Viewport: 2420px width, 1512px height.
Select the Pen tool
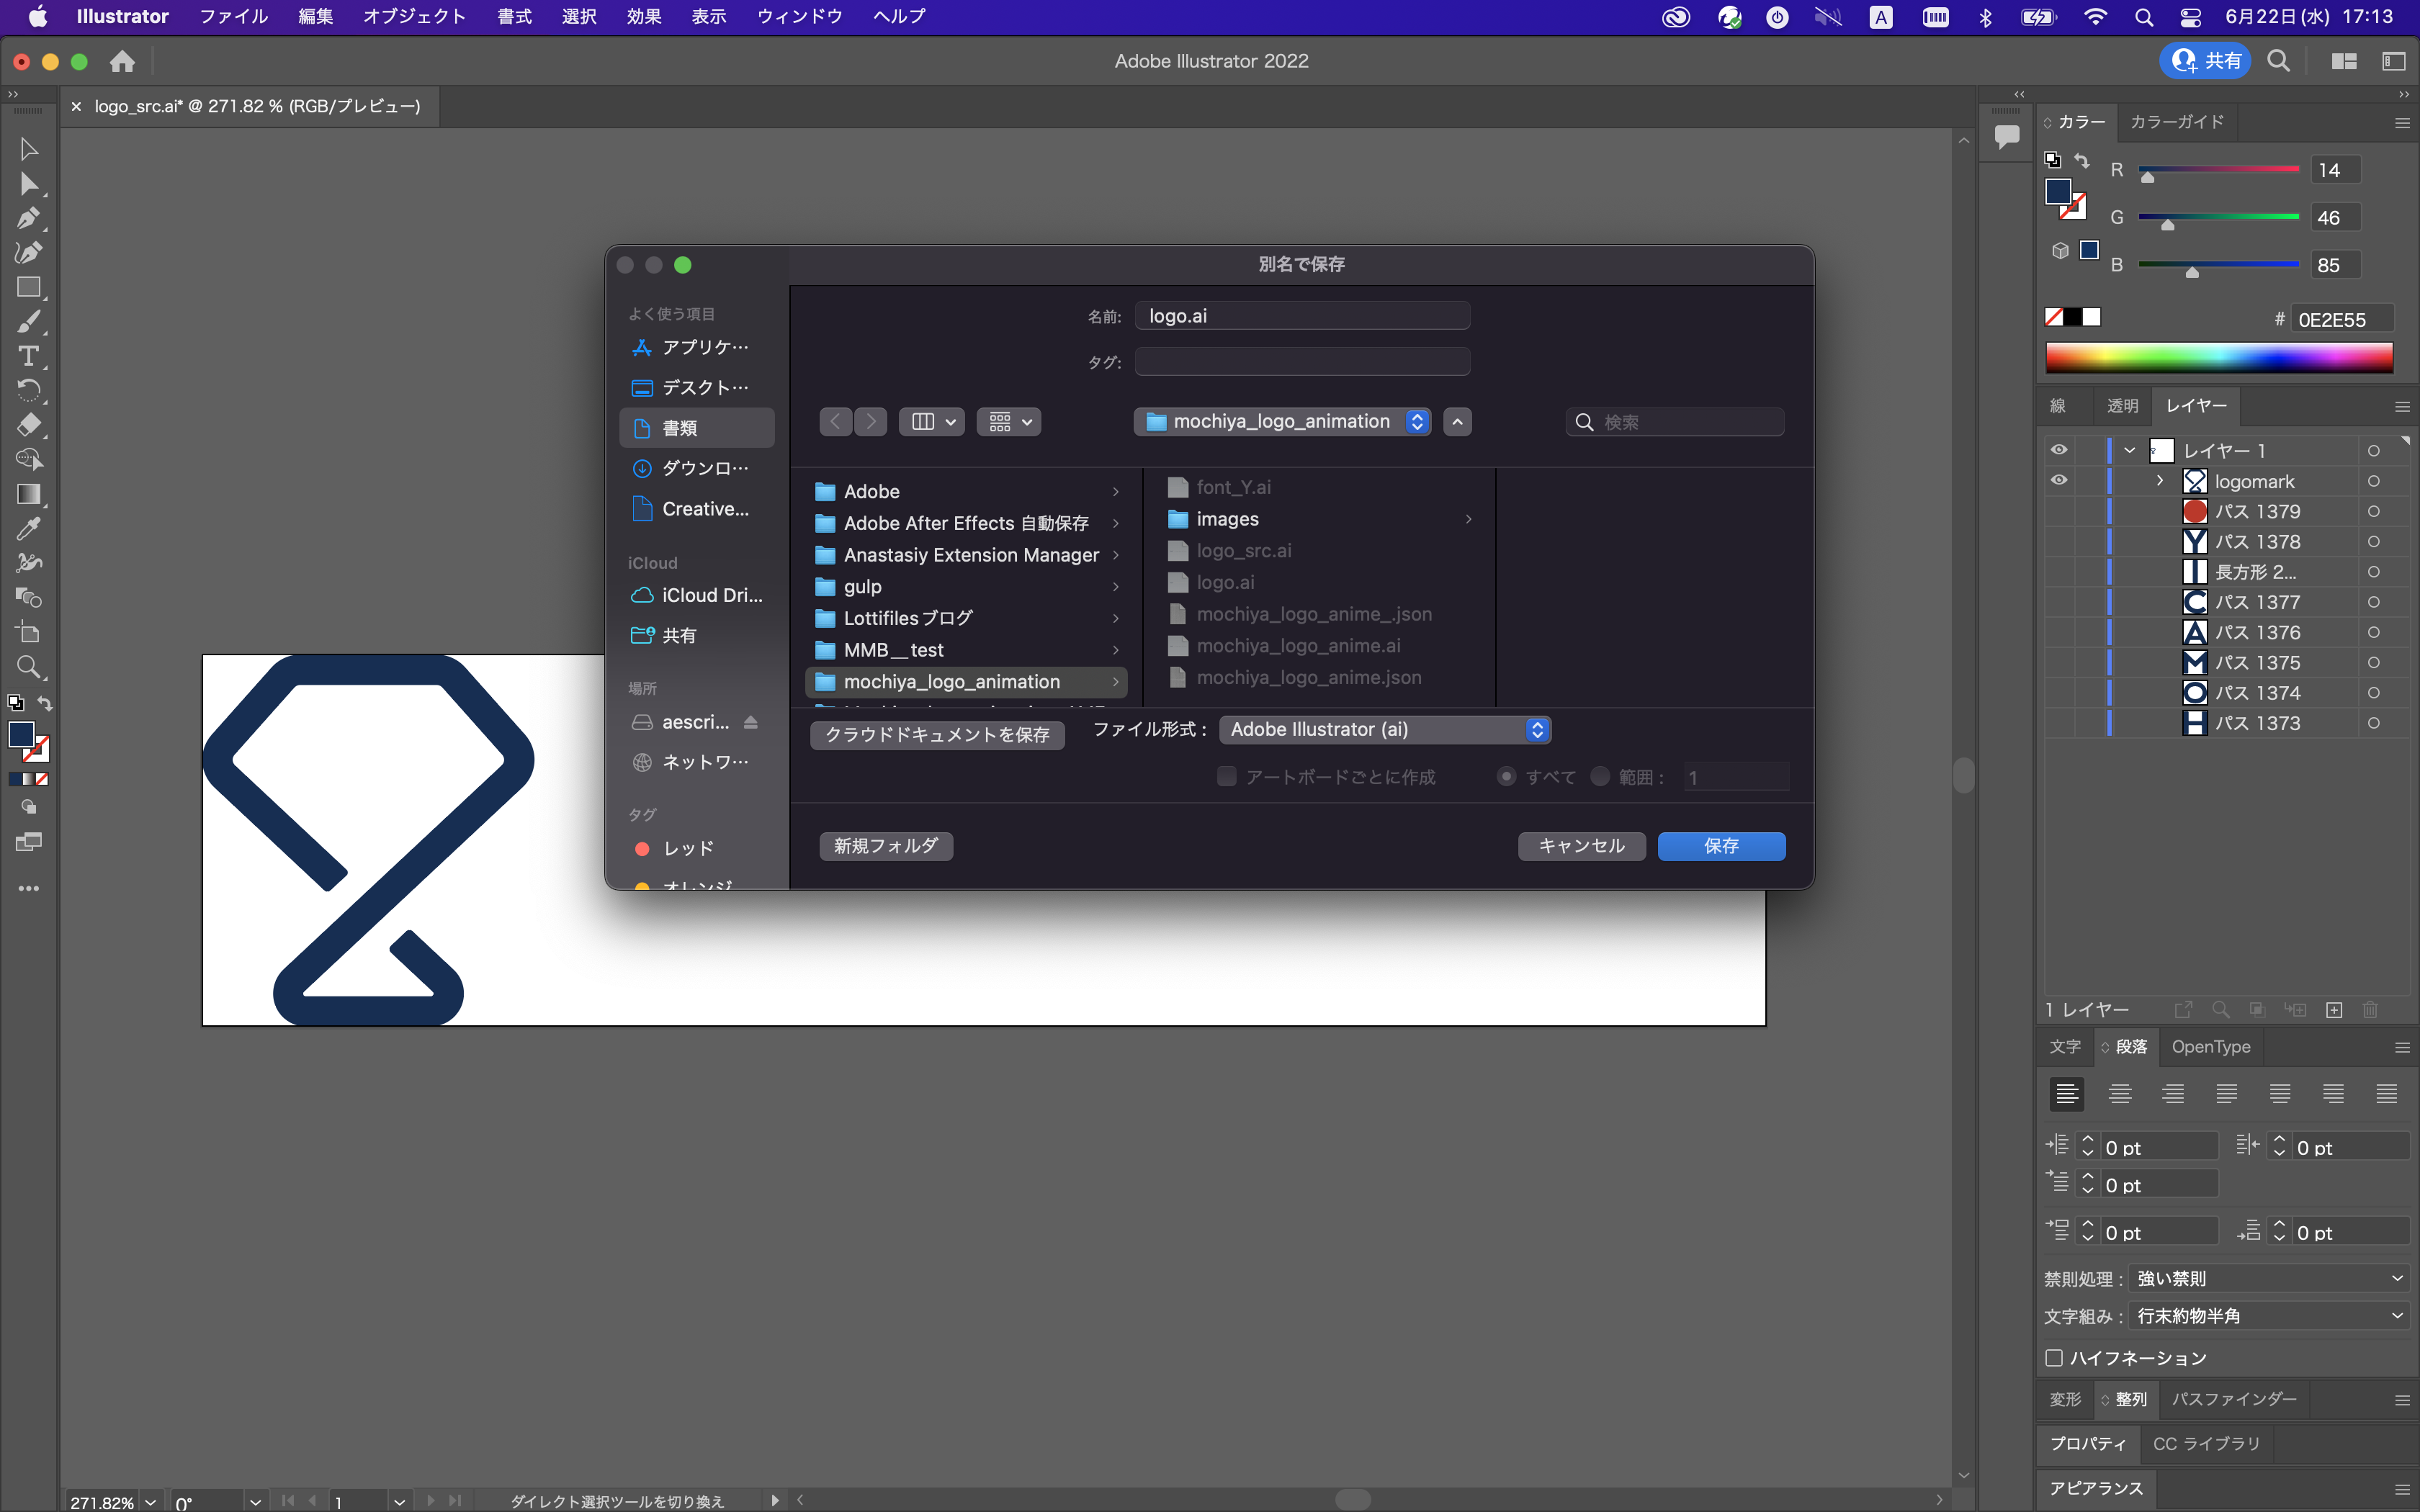pos(28,218)
